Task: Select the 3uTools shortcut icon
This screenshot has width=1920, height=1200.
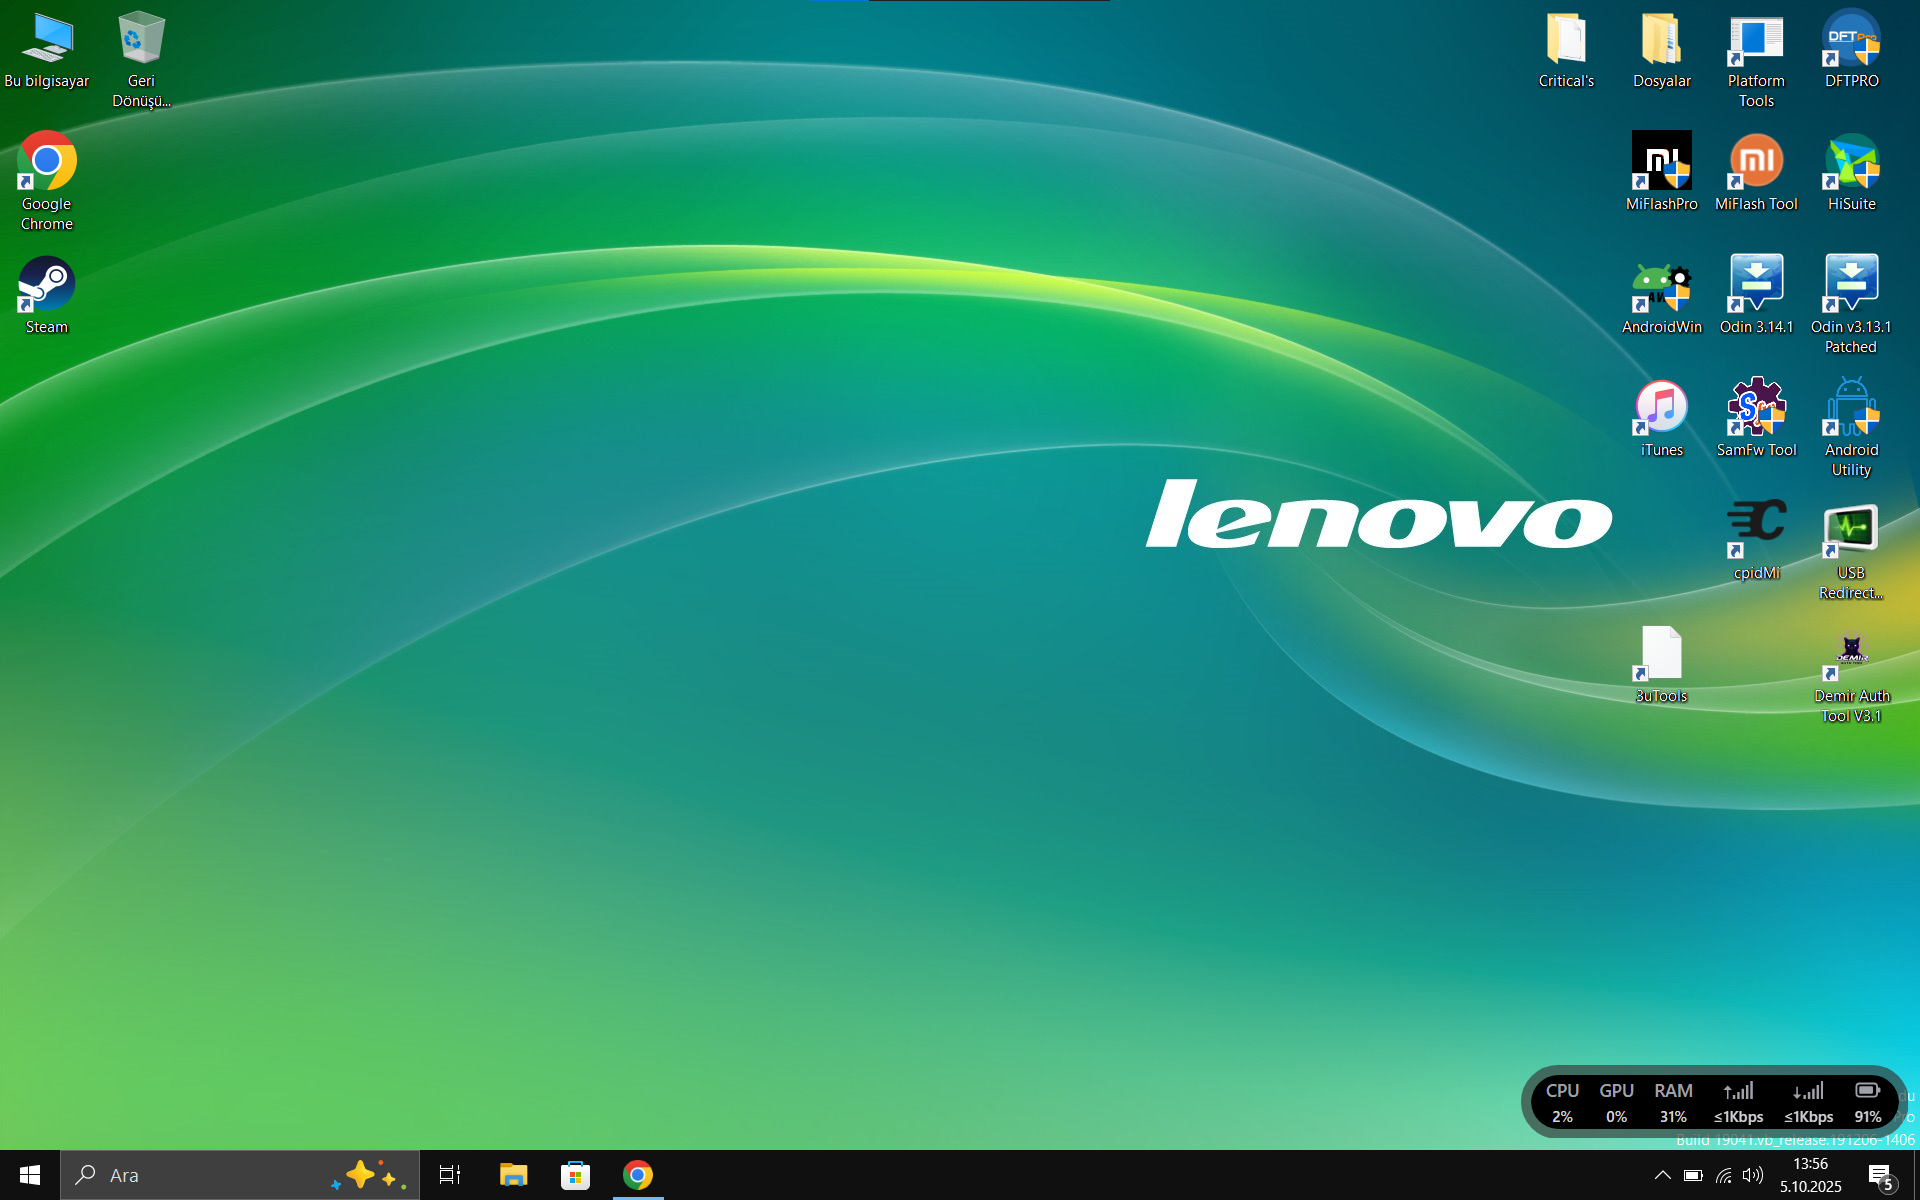Action: 1662,665
